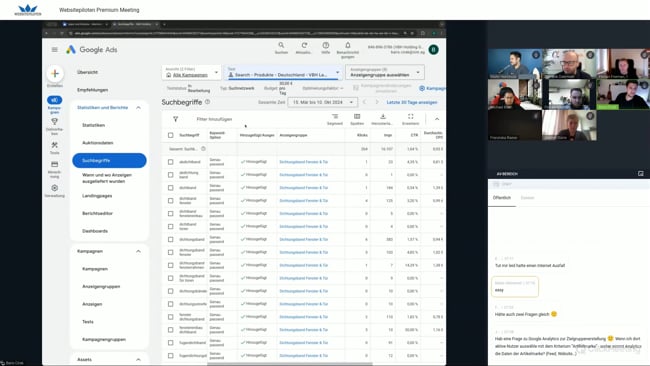
Task: Switch to the Öffentlich chat tab
Action: [502, 198]
